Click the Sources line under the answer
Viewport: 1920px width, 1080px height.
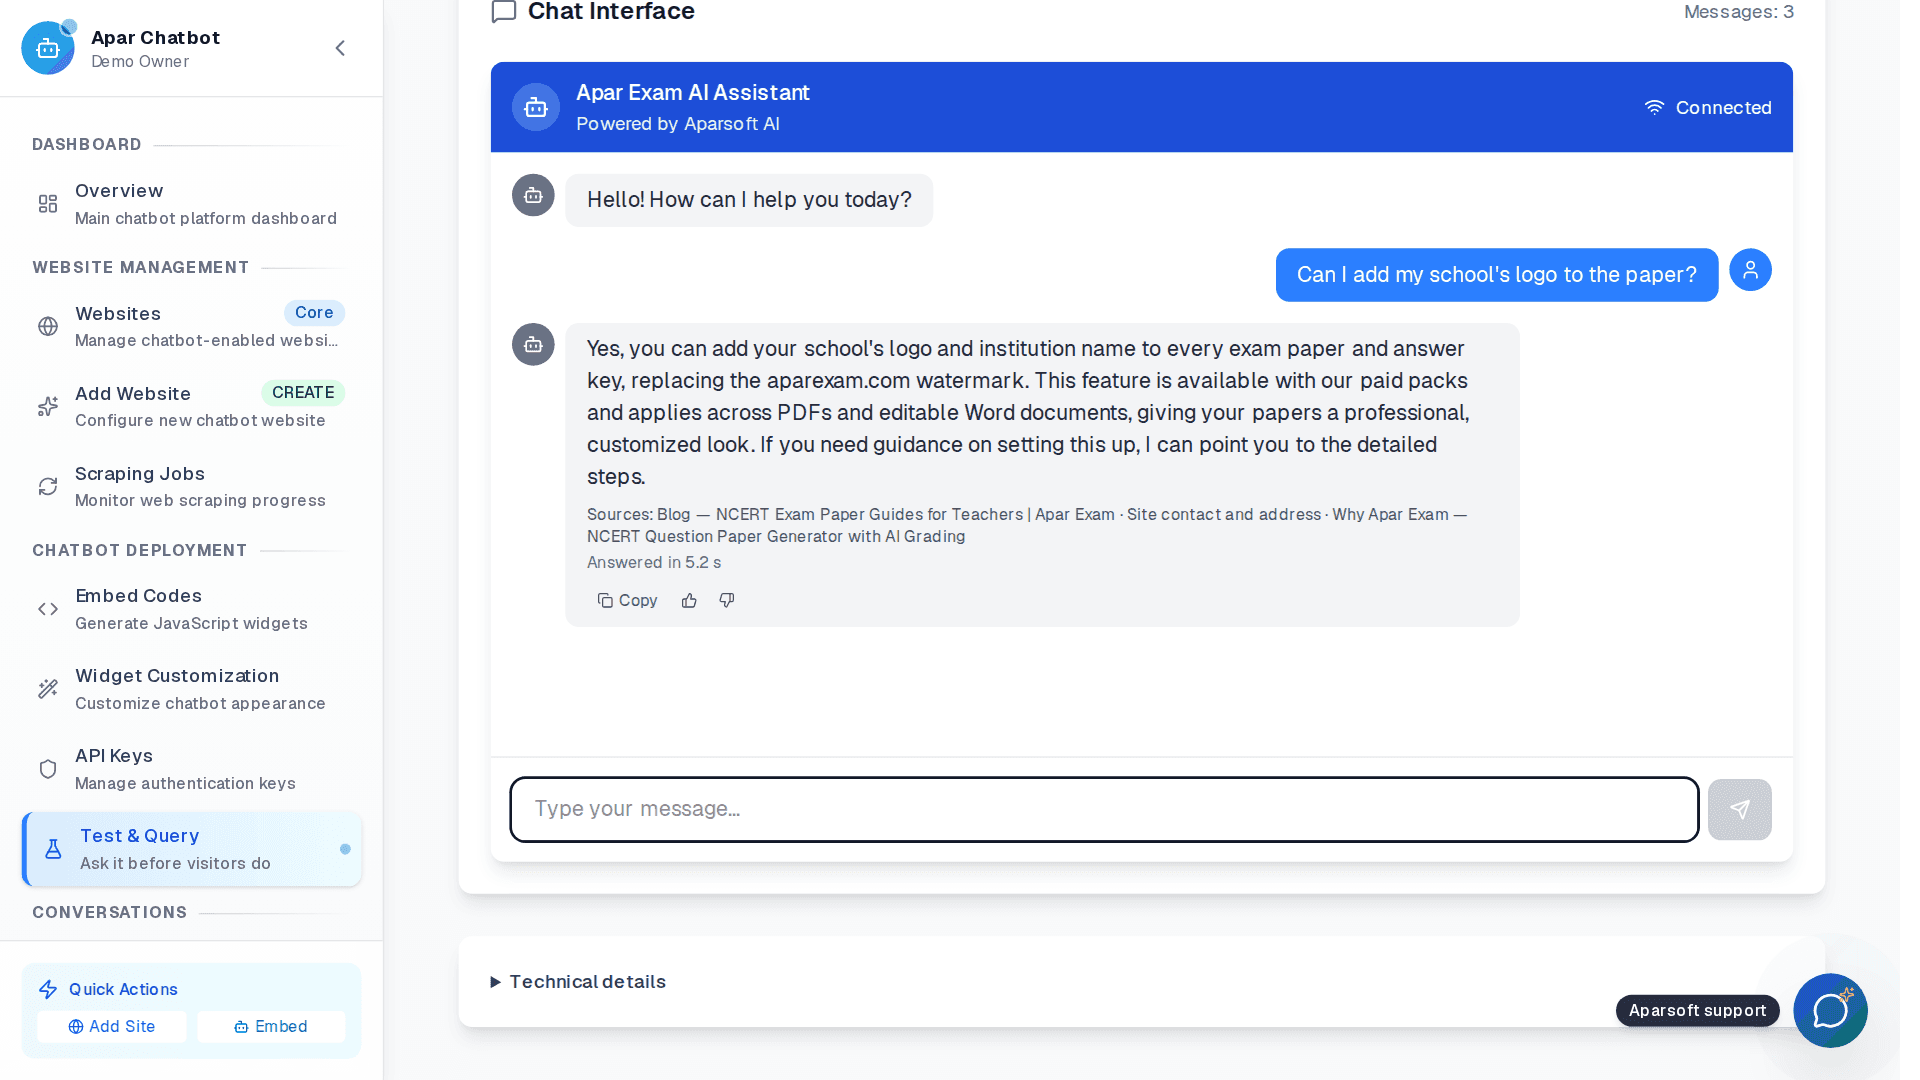(x=1027, y=525)
